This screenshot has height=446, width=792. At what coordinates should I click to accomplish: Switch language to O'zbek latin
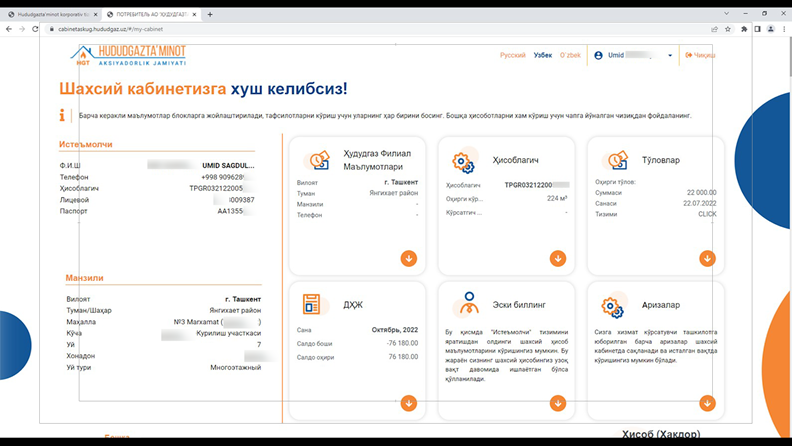point(570,56)
